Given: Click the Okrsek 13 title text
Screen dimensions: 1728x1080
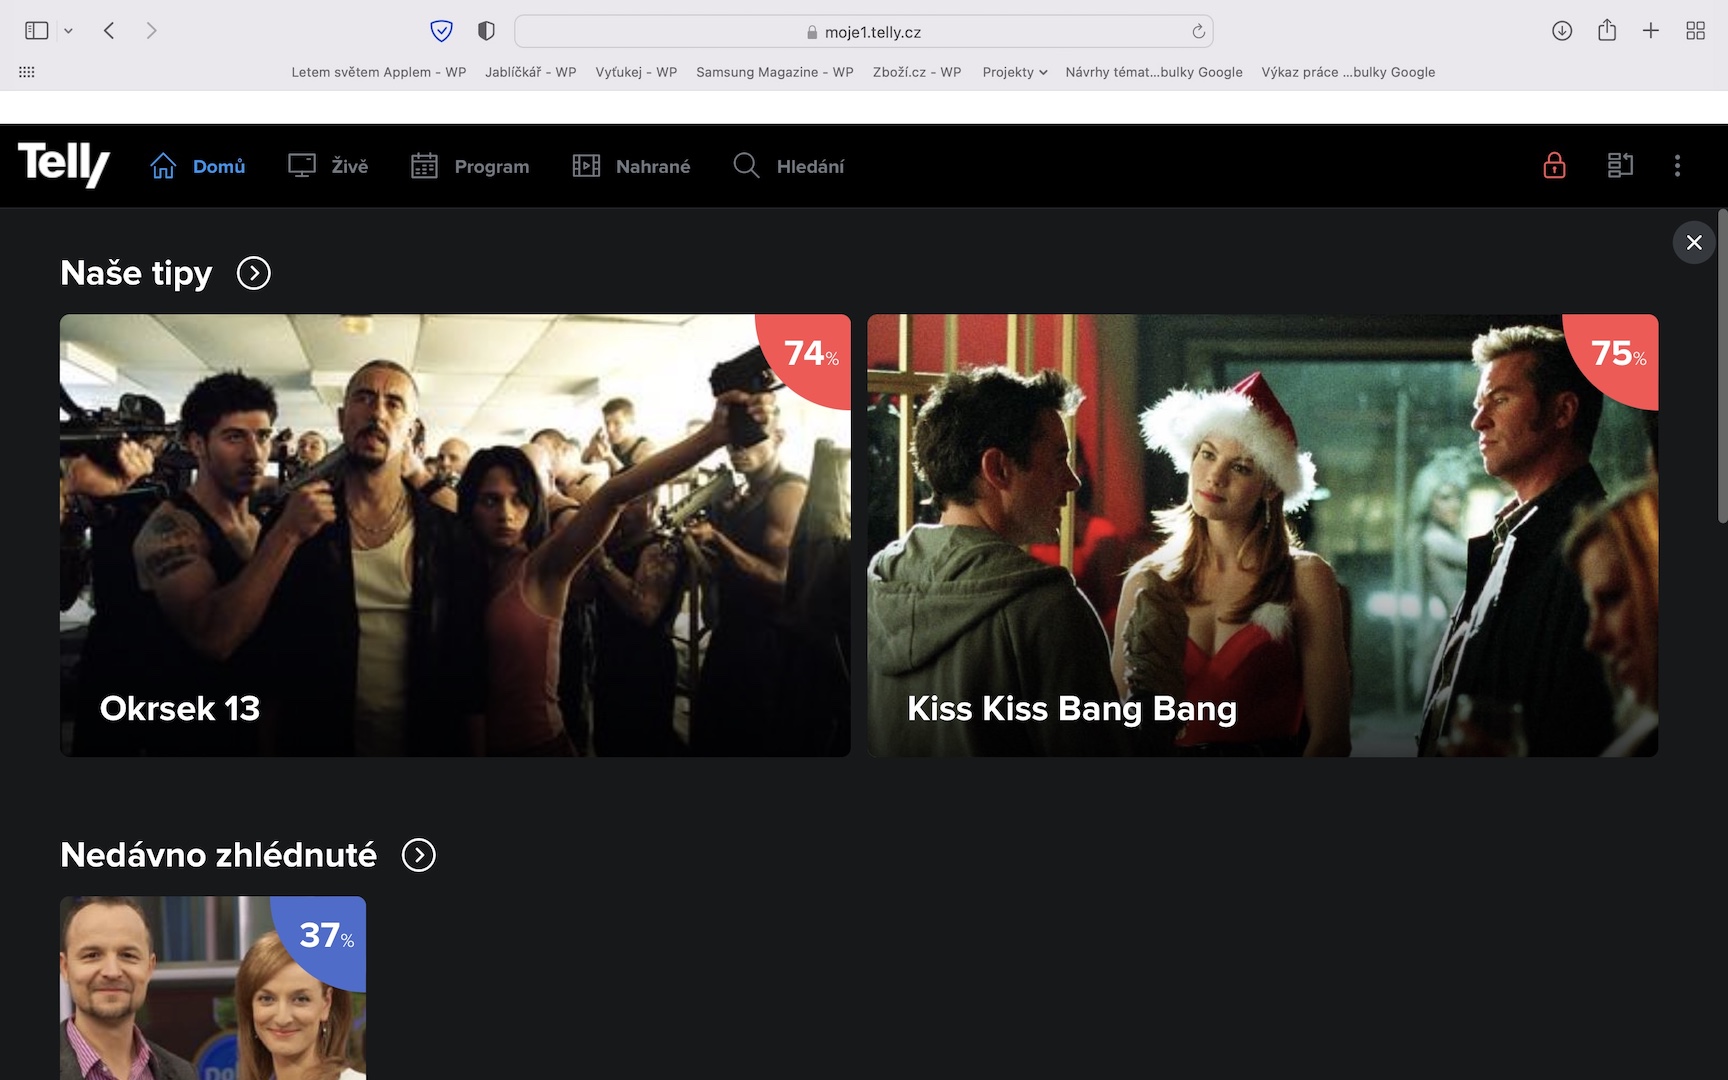Looking at the screenshot, I should pyautogui.click(x=180, y=708).
